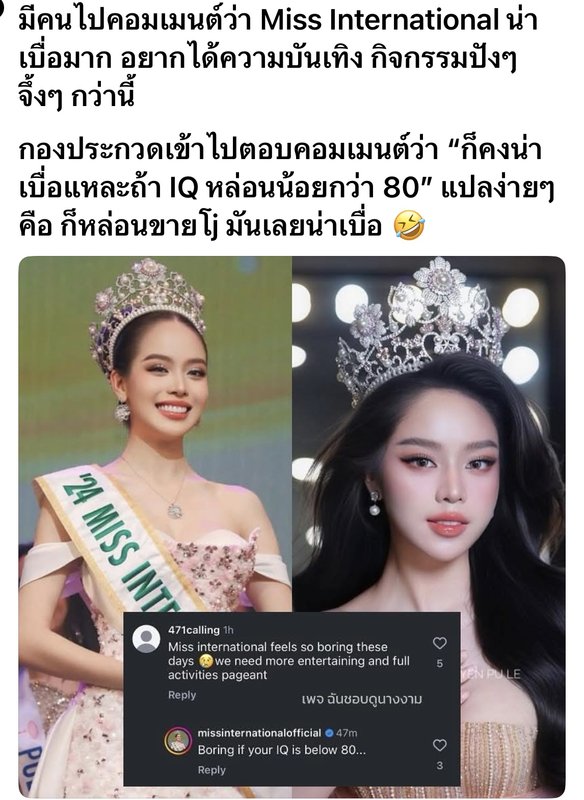
Task: Click the 47m timestamp on official reply
Action: 346,733
